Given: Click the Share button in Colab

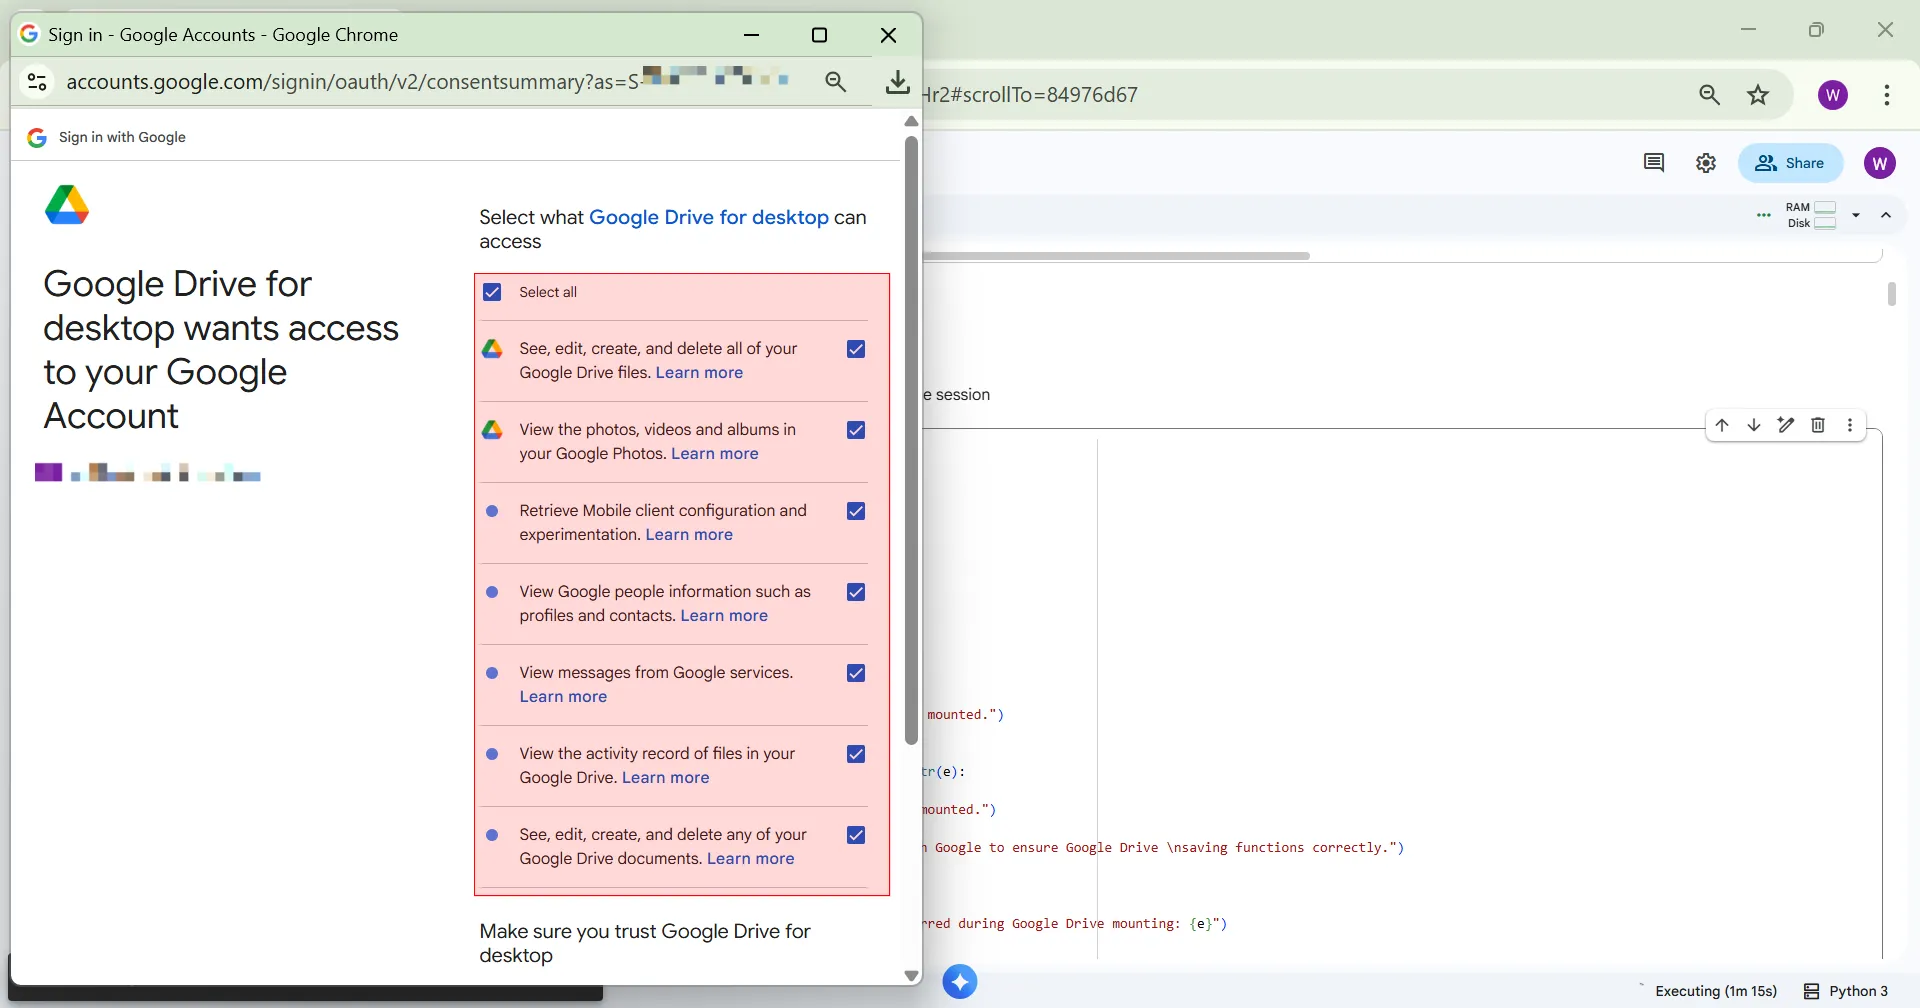Looking at the screenshot, I should [1790, 163].
